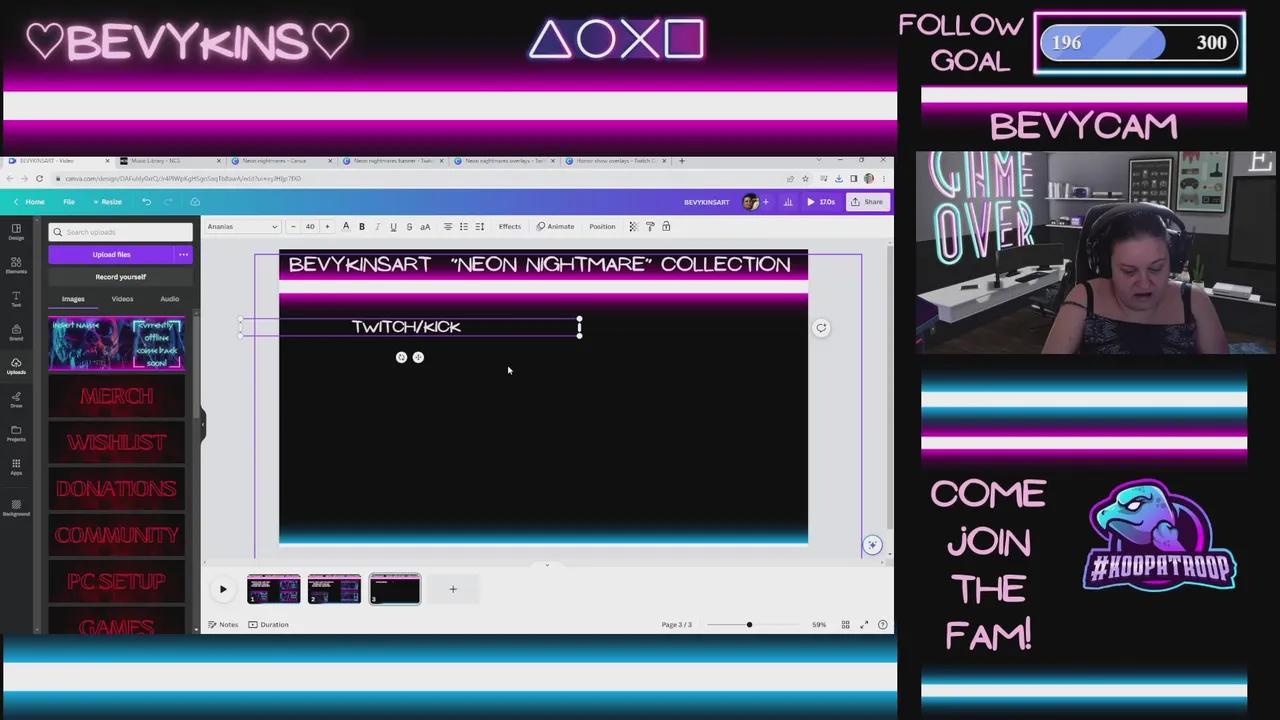This screenshot has width=1280, height=720.
Task: Open the Resize options menu
Action: tap(107, 202)
